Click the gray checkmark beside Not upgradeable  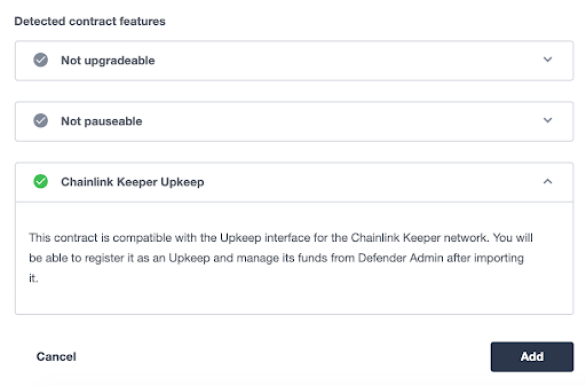click(41, 60)
